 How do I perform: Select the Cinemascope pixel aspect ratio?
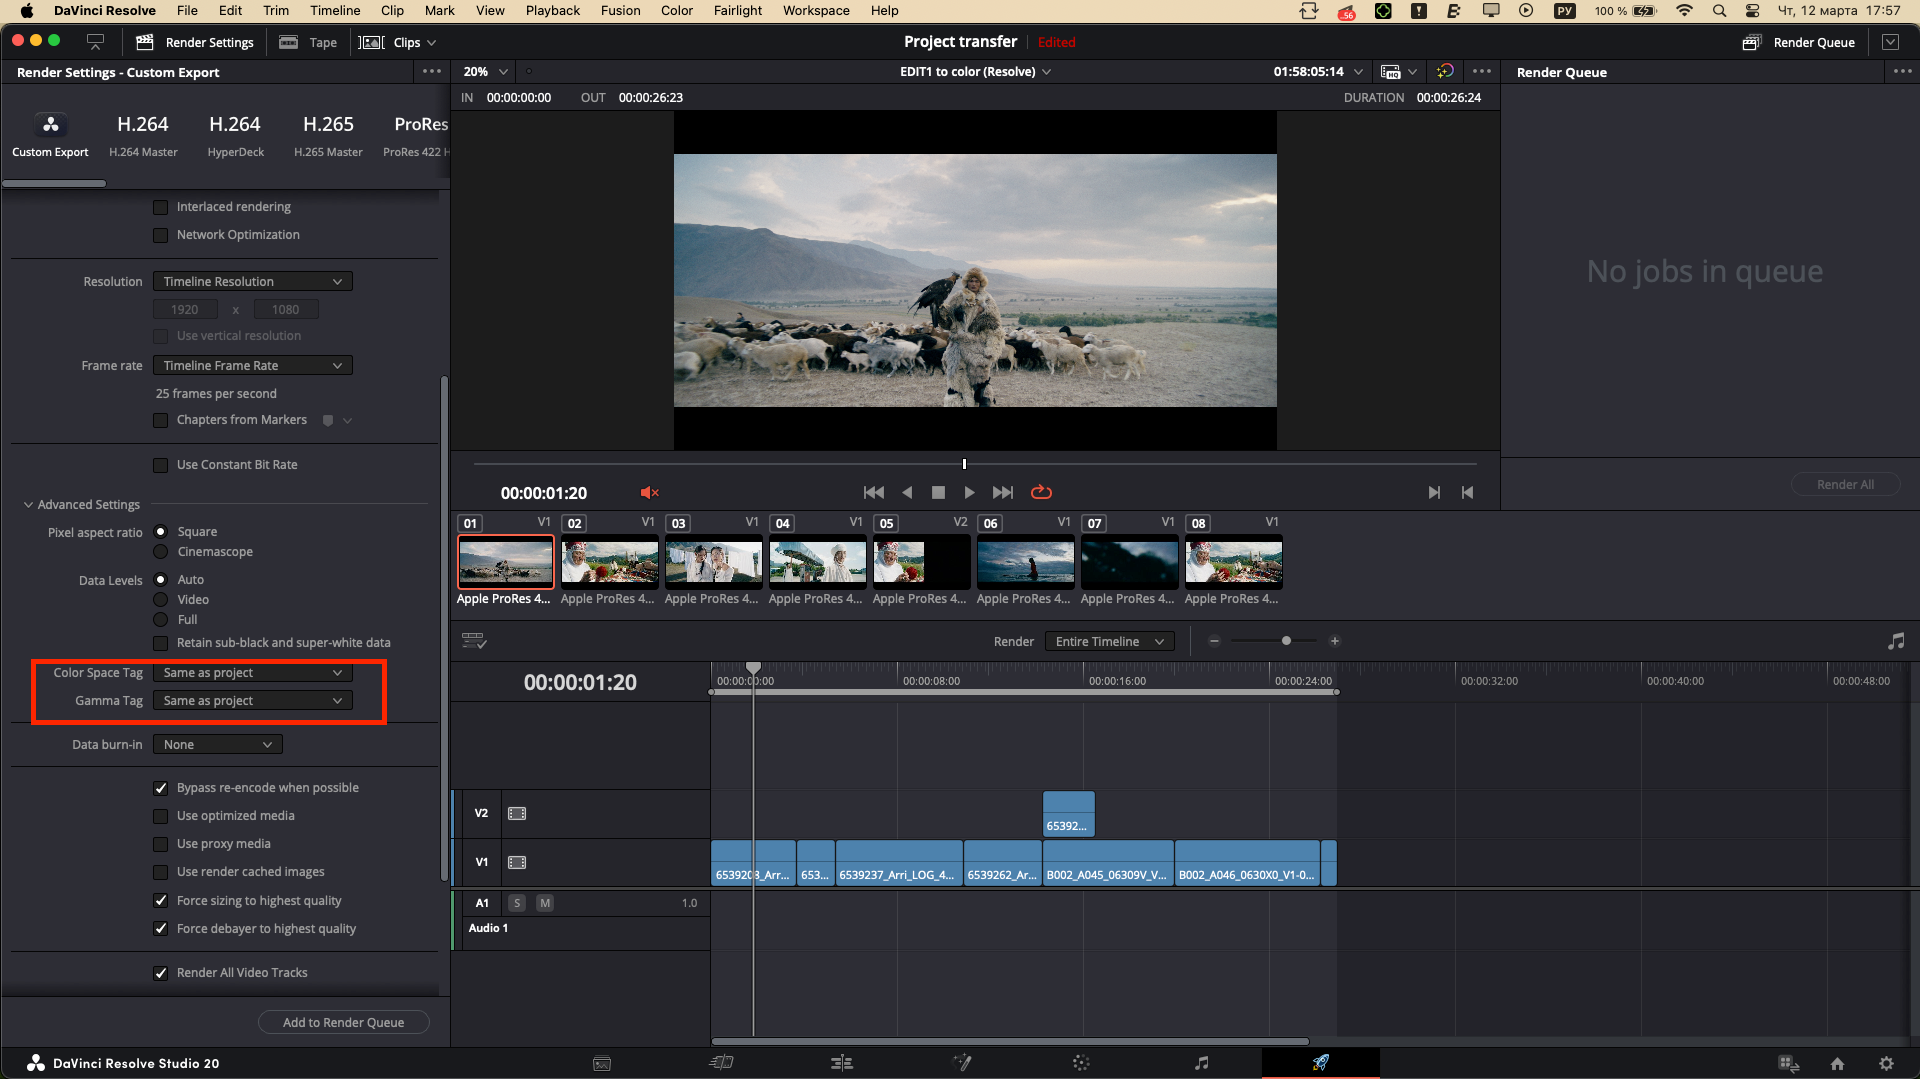161,551
